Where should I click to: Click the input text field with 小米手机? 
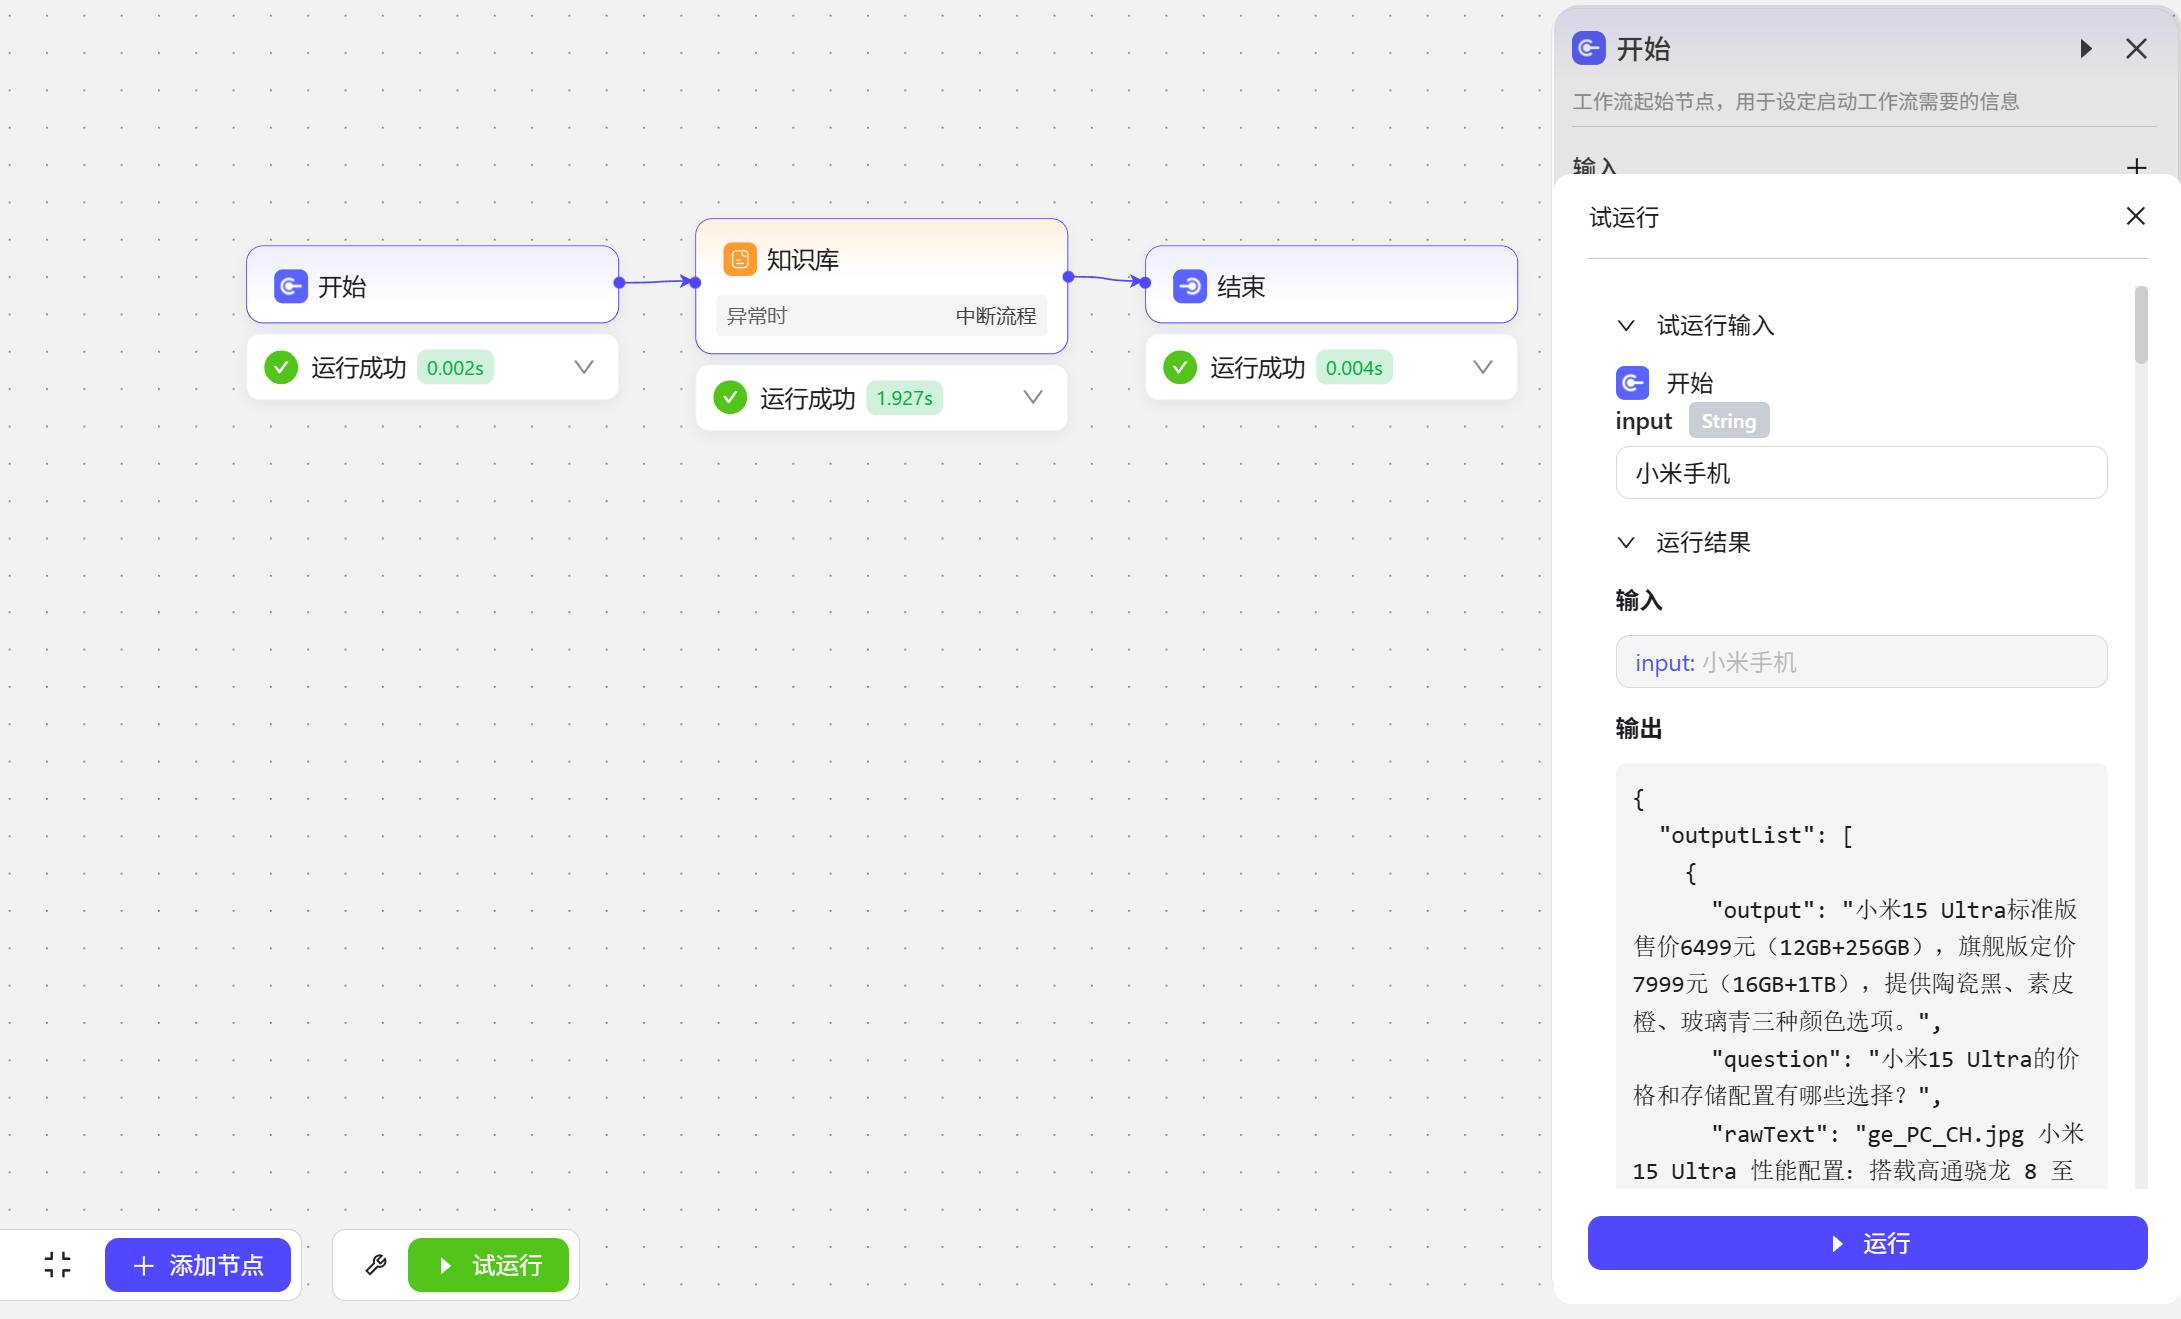[1861, 473]
